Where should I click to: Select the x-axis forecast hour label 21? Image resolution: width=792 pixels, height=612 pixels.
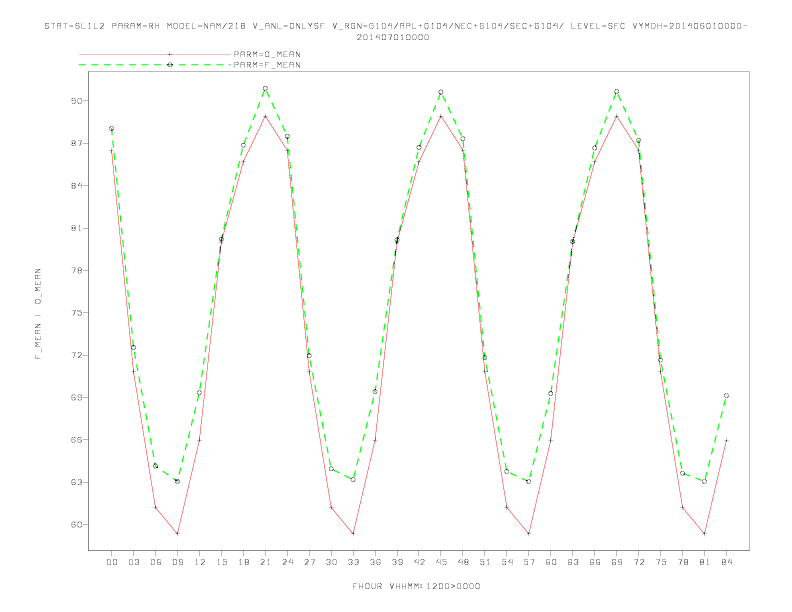click(265, 562)
